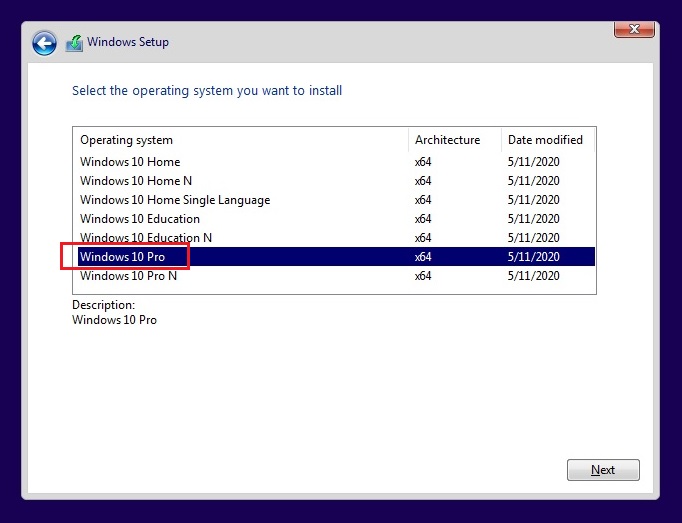Click date 5/11/2020 in Windows 10 Home N row
The height and width of the screenshot is (523, 682).
tap(533, 181)
